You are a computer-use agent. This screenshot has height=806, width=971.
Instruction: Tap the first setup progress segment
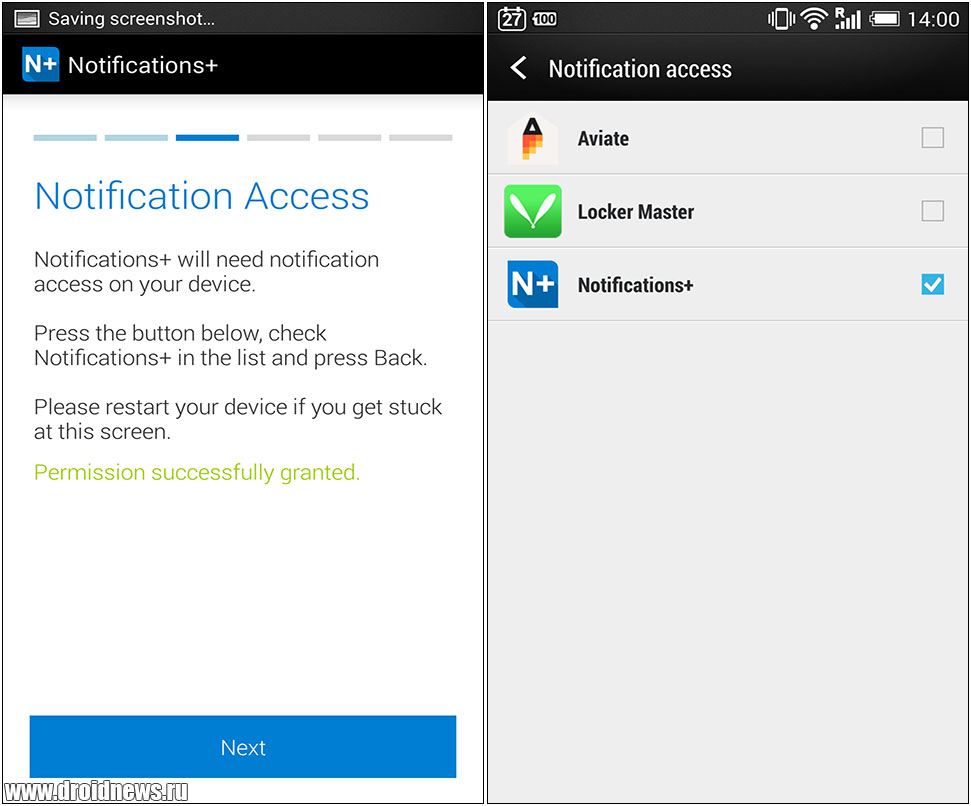pyautogui.click(x=65, y=137)
